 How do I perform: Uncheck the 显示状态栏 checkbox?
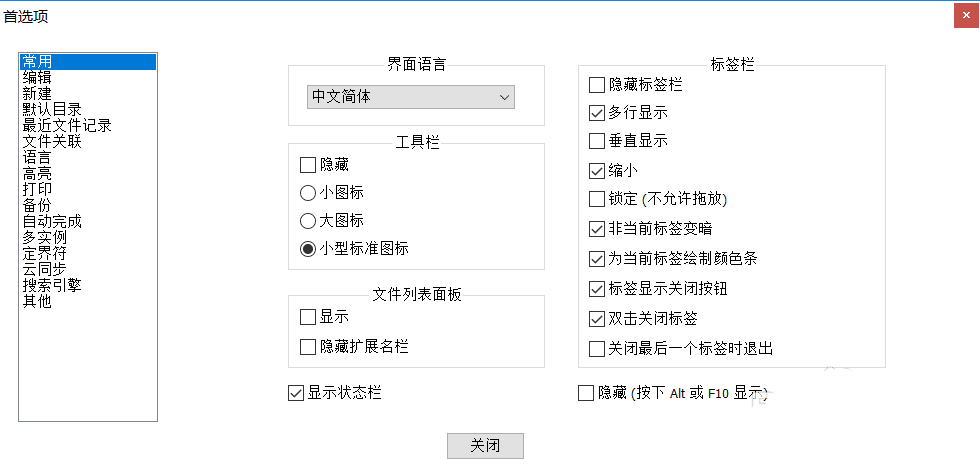pyautogui.click(x=296, y=393)
